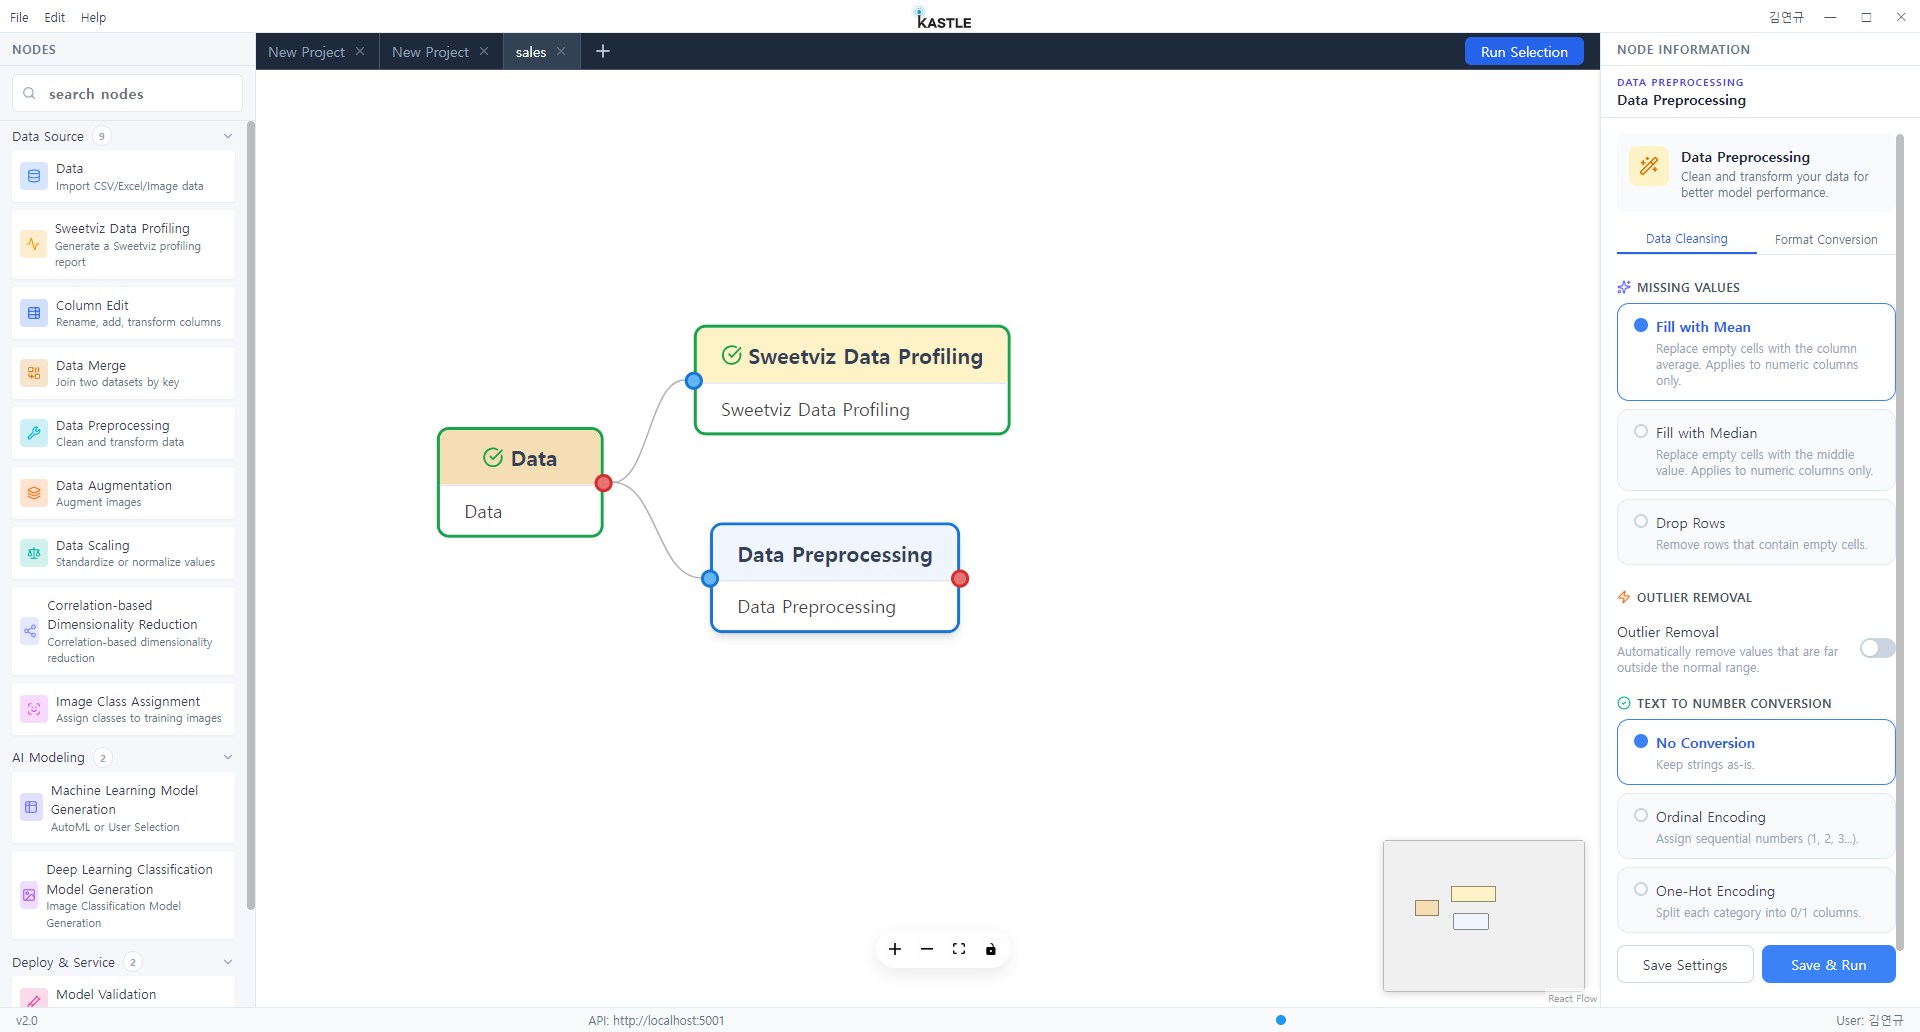The image size is (1920, 1032).
Task: Click the Save Settings button
Action: click(1685, 965)
